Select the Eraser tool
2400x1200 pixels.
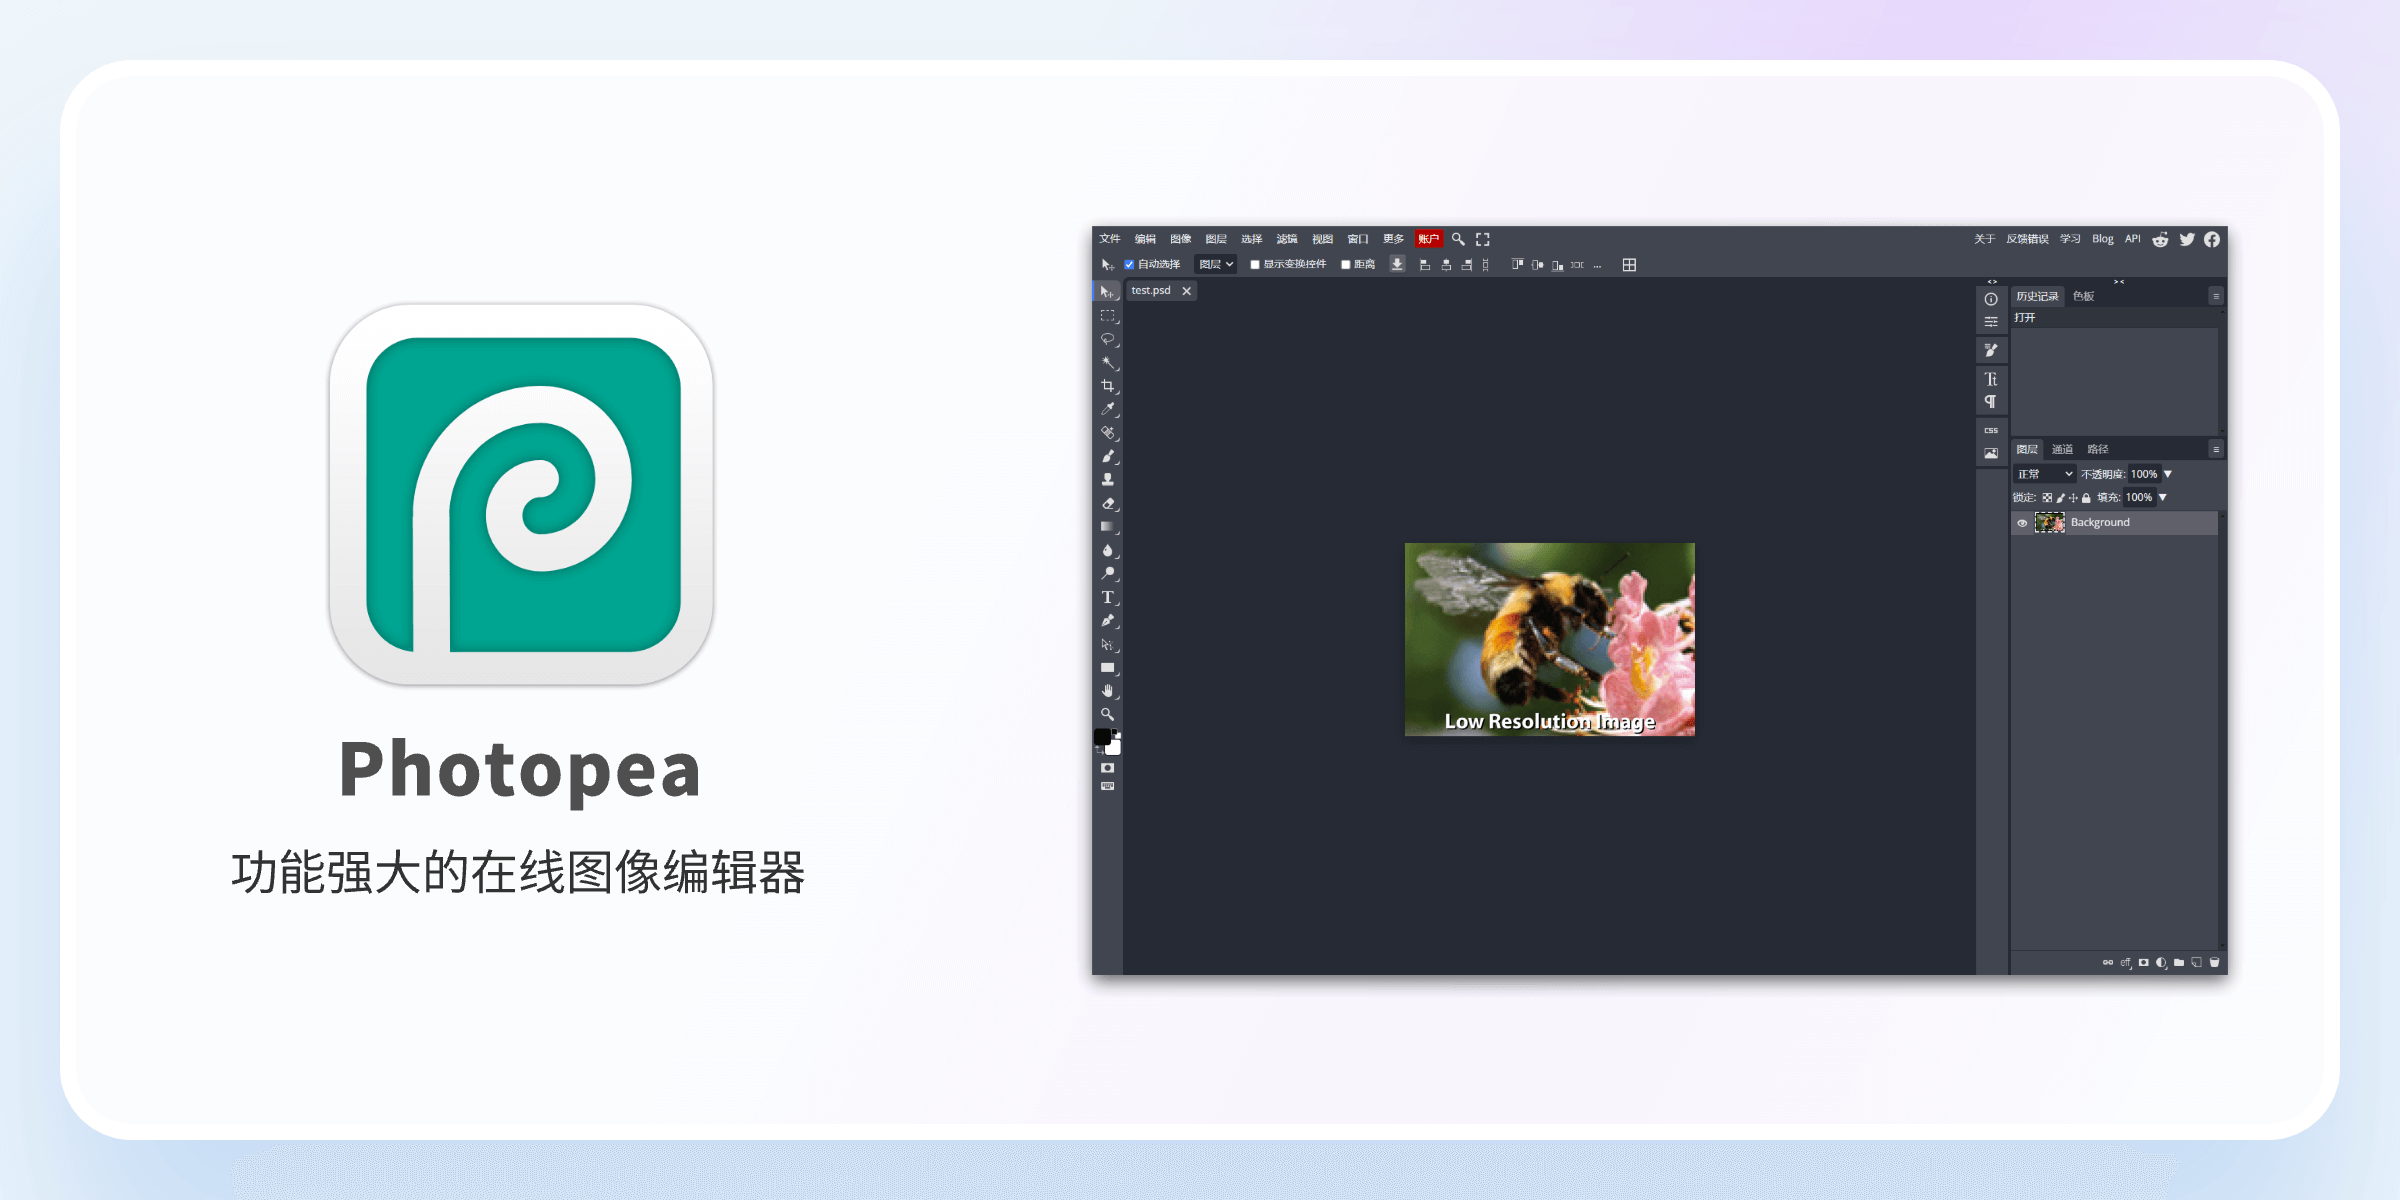click(1107, 503)
